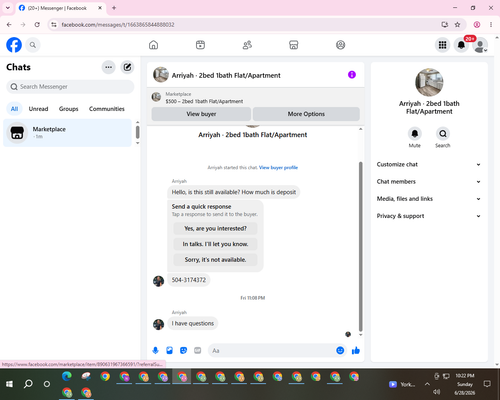The height and width of the screenshot is (400, 500).
Task: Click the Facebook search magnifier icon
Action: (33, 45)
